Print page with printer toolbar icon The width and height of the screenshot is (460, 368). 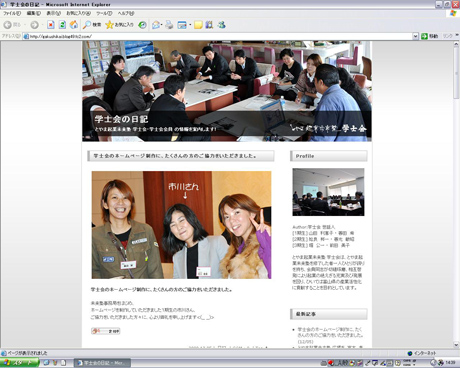click(x=169, y=25)
